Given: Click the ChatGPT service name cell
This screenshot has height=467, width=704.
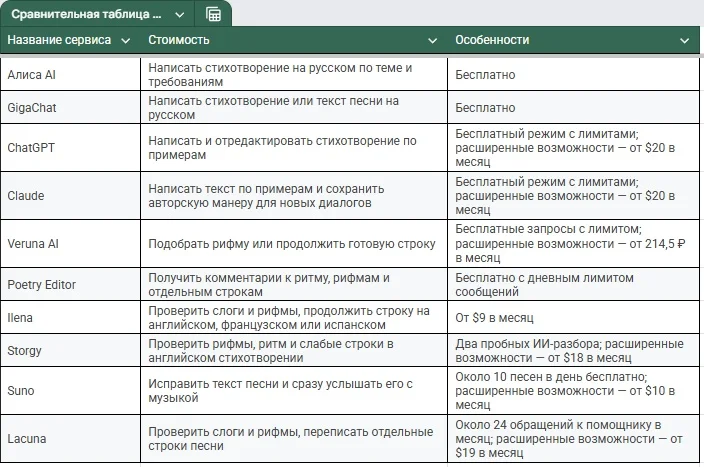Looking at the screenshot, I should (70, 148).
